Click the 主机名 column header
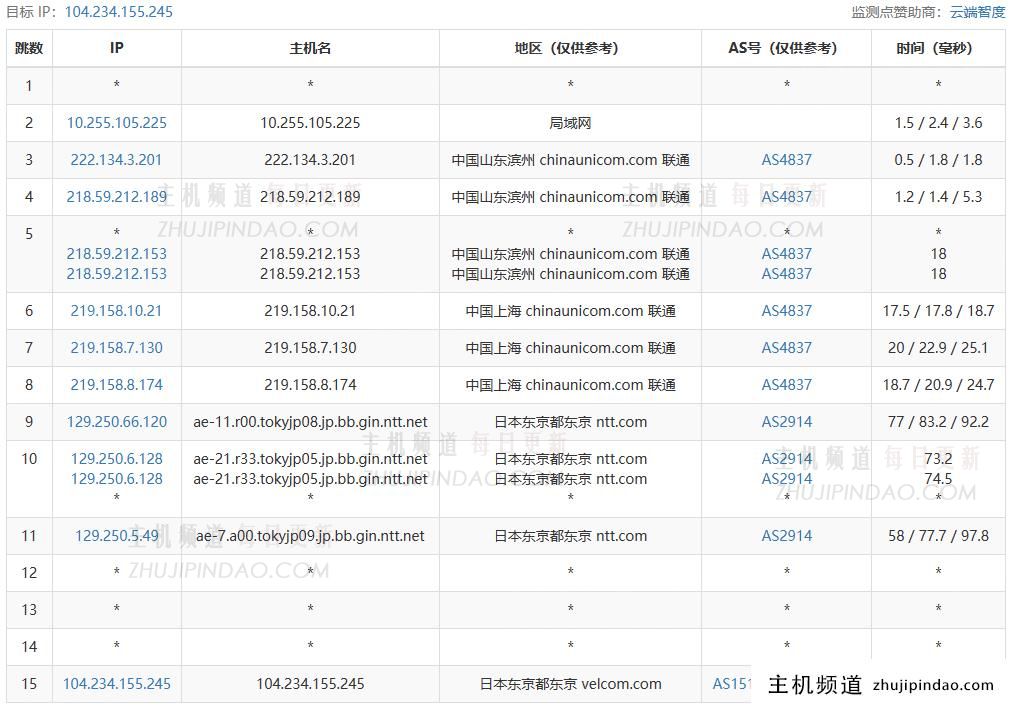This screenshot has height=709, width=1011. pos(309,47)
